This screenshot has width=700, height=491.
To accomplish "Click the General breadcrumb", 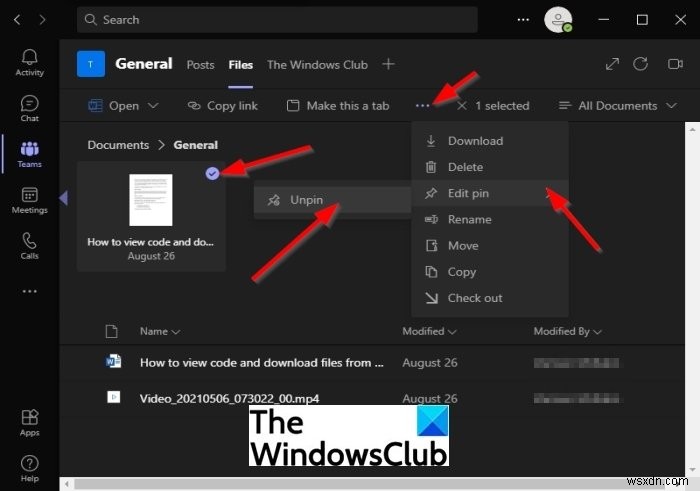I will tap(196, 145).
